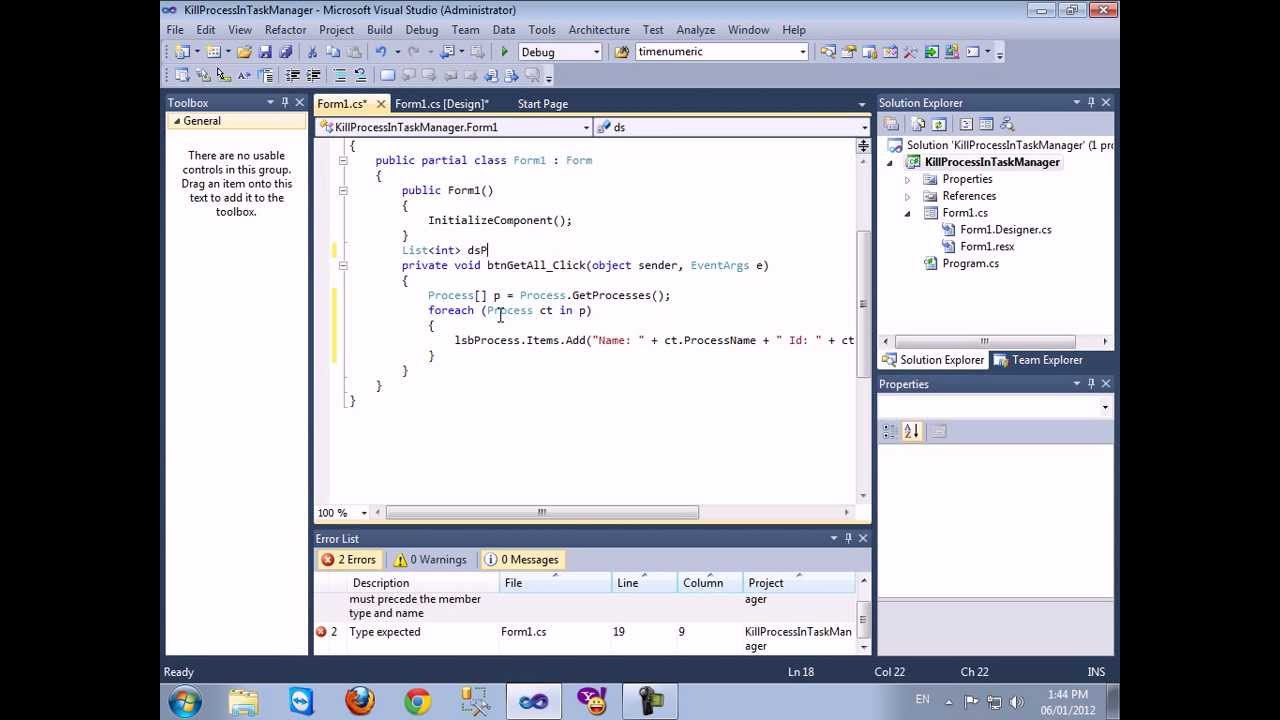This screenshot has height=720, width=1280.
Task: Toggle the 0 Warnings filter
Action: 430,560
